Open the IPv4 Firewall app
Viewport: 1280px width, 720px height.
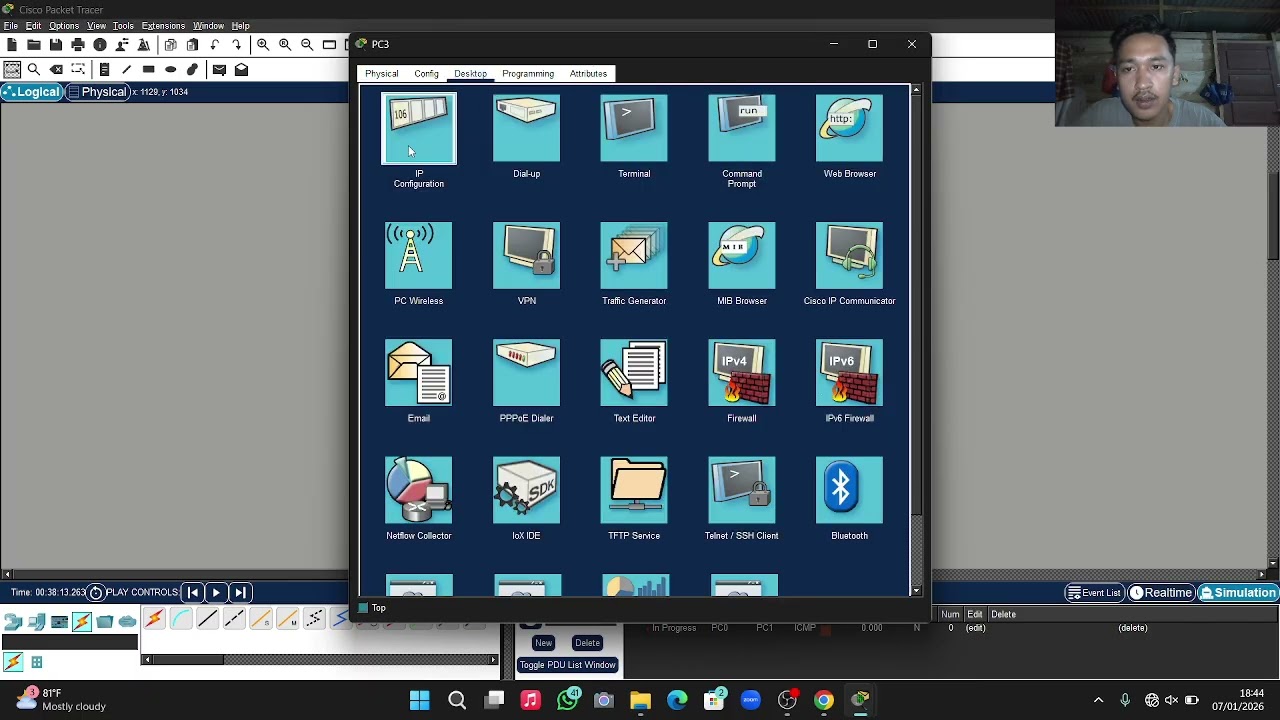coord(742,373)
